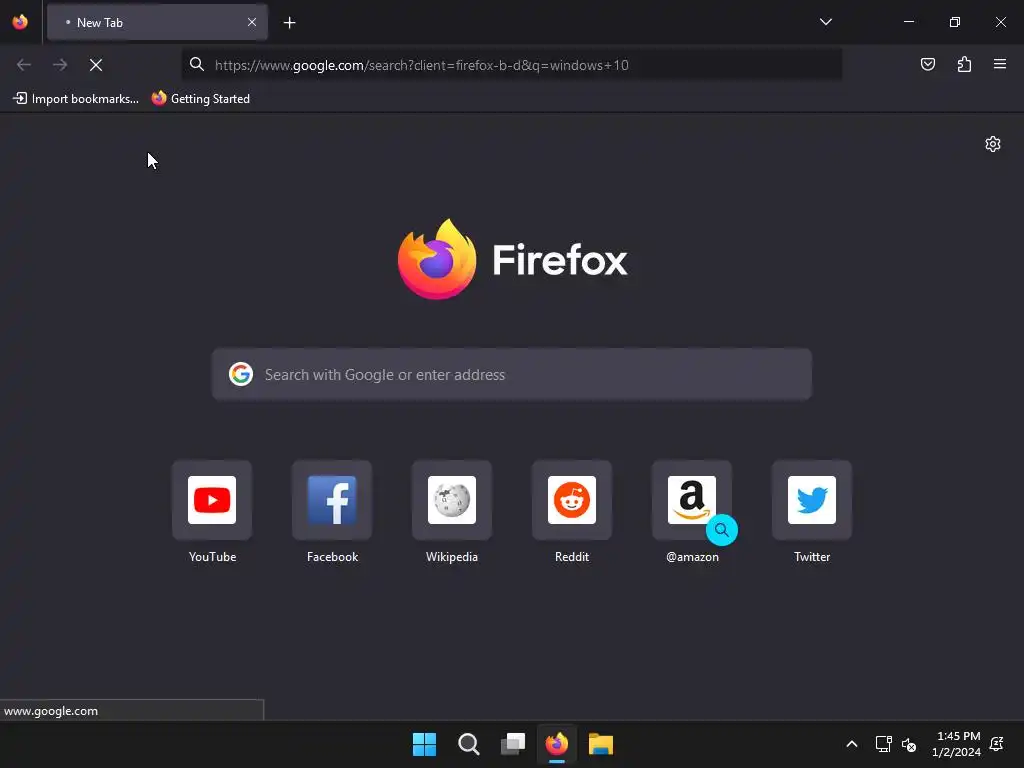The image size is (1024, 768).
Task: Click the Firefox logo on page
Action: coord(512,259)
